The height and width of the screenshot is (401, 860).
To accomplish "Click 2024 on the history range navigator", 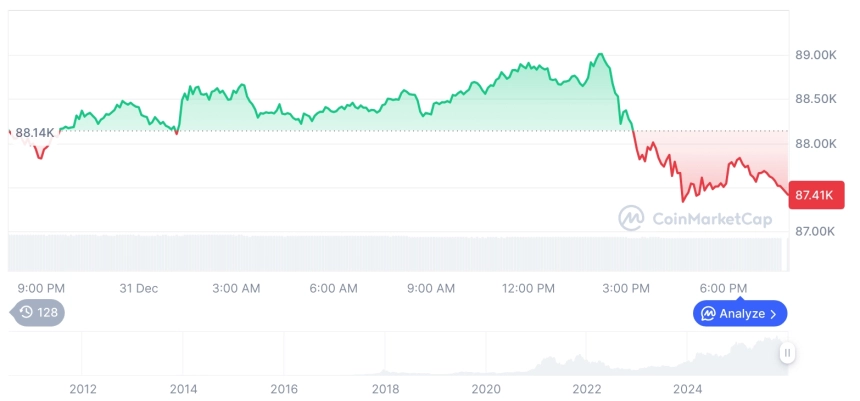I will (688, 388).
